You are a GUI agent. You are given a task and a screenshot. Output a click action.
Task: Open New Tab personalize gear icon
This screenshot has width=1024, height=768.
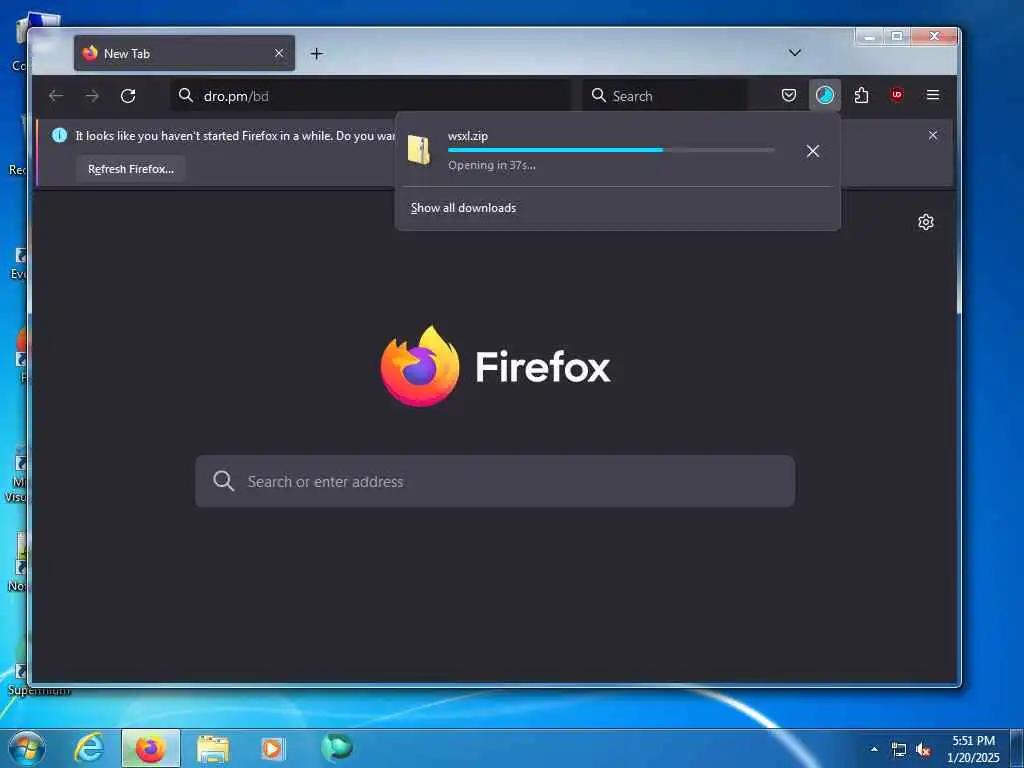click(926, 222)
